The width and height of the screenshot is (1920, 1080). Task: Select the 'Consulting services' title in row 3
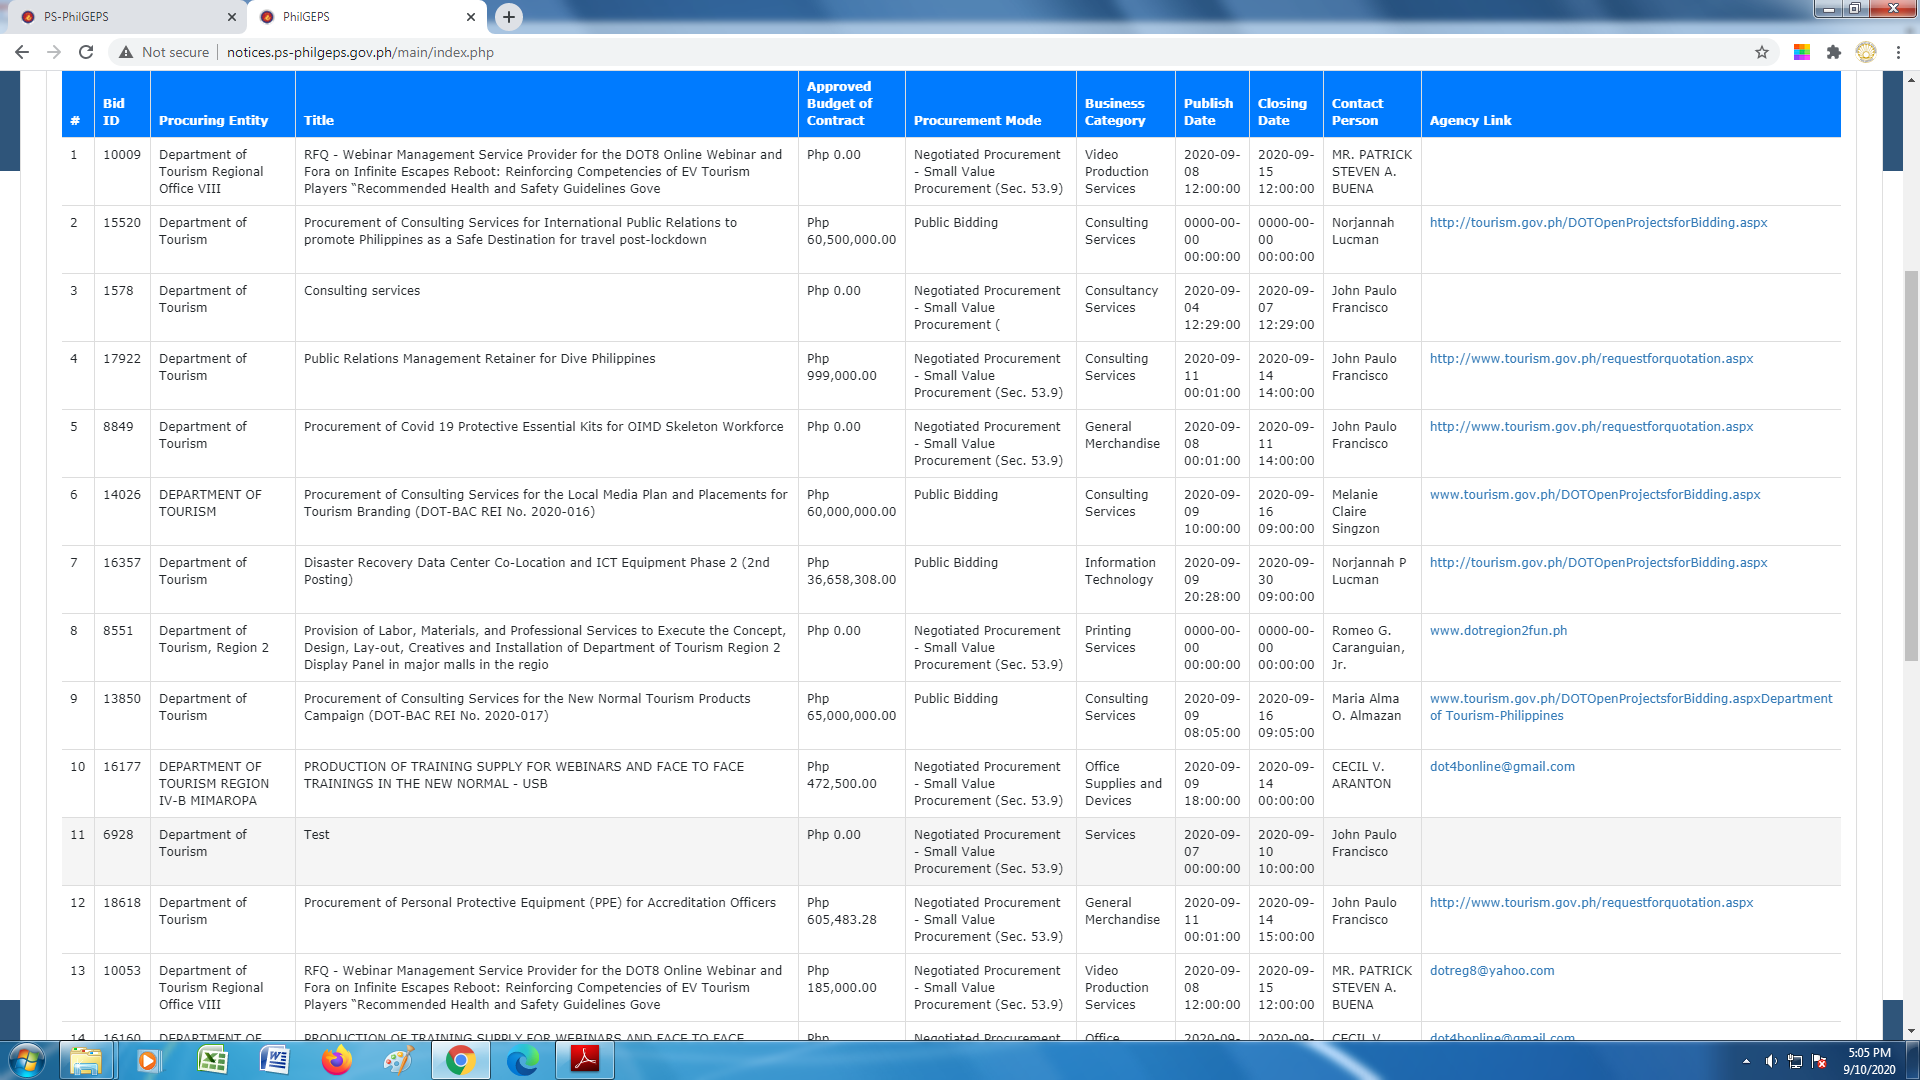point(362,291)
